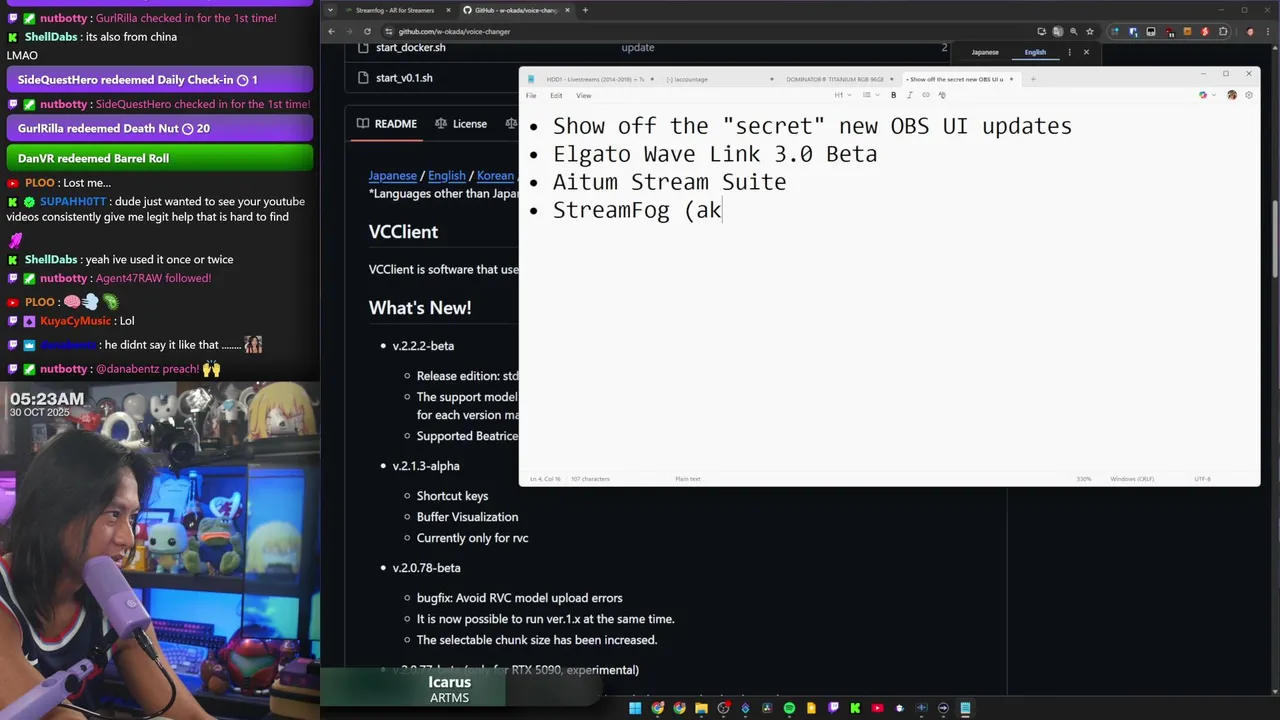The width and height of the screenshot is (1280, 720).
Task: Open the File menu in Notepad
Action: [x=531, y=95]
